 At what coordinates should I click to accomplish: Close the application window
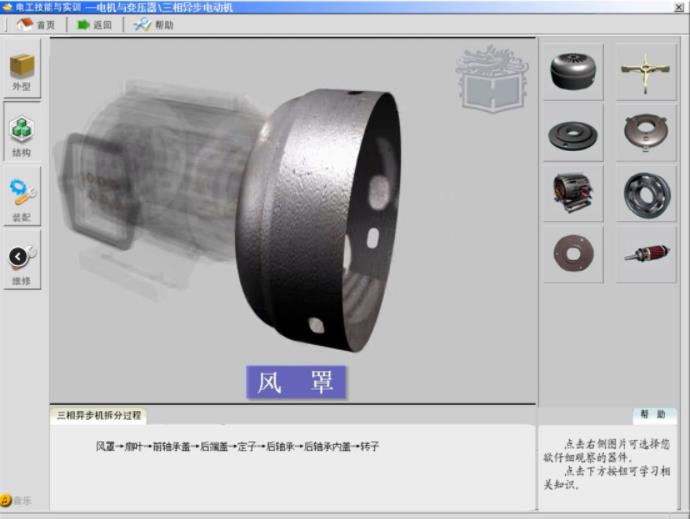[x=679, y=7]
